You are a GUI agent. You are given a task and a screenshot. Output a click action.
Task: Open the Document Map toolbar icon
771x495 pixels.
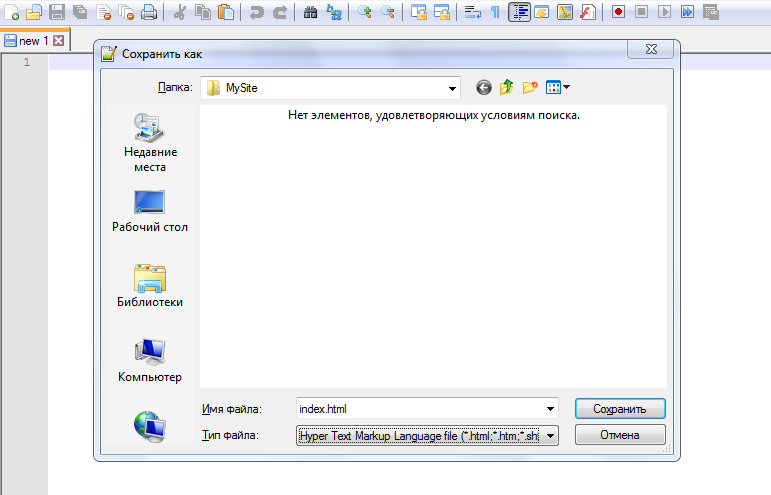tap(565, 11)
